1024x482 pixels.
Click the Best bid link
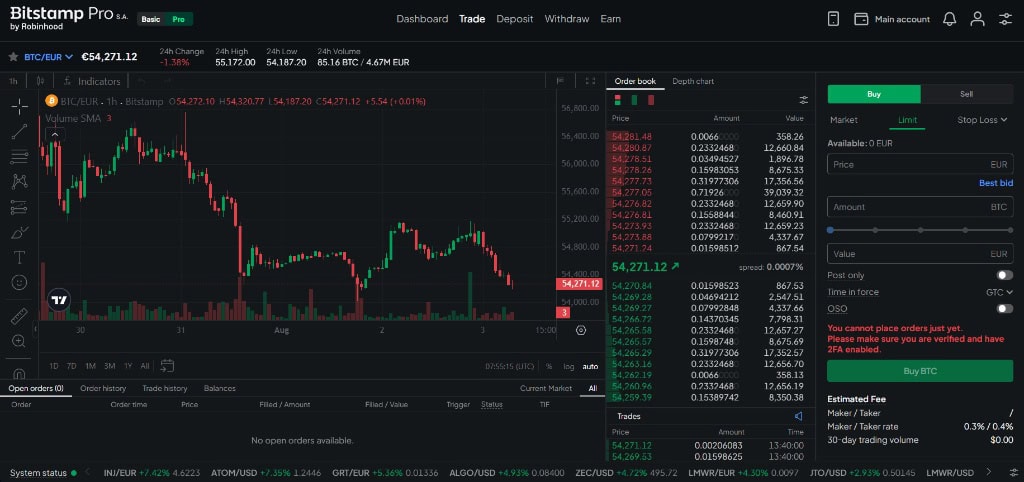click(x=996, y=183)
